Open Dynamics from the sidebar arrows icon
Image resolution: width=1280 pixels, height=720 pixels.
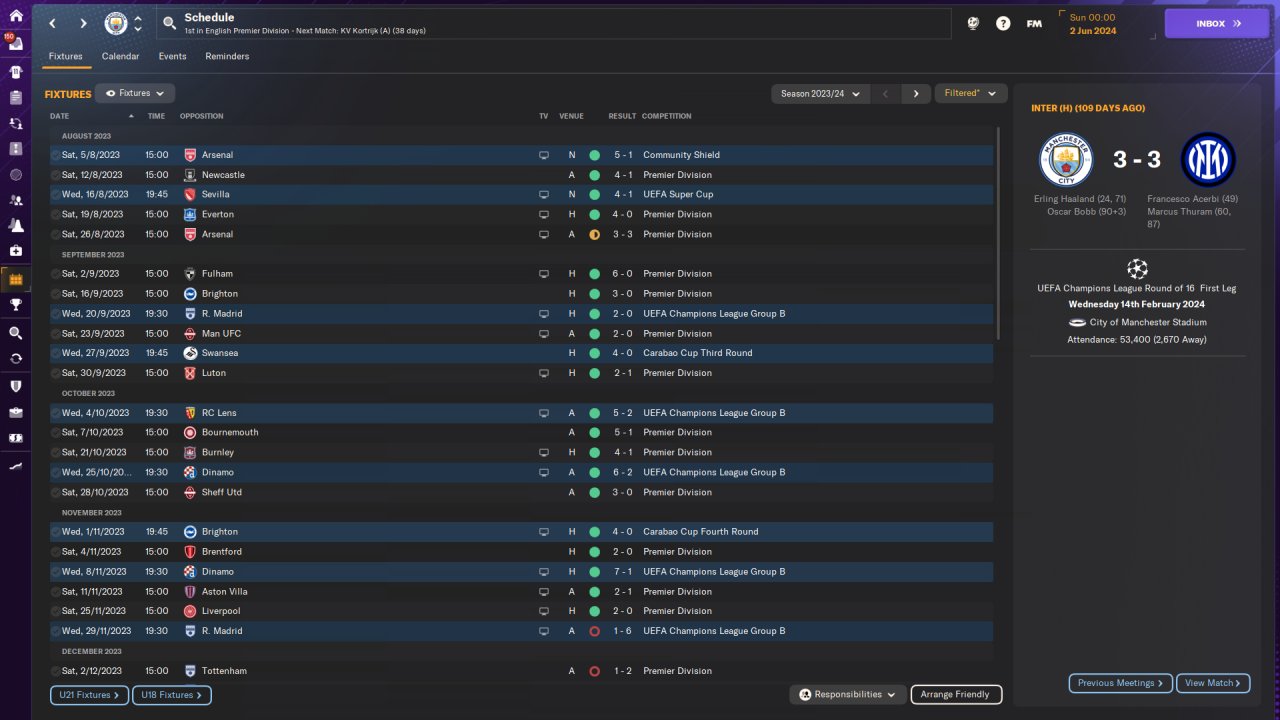tap(15, 123)
